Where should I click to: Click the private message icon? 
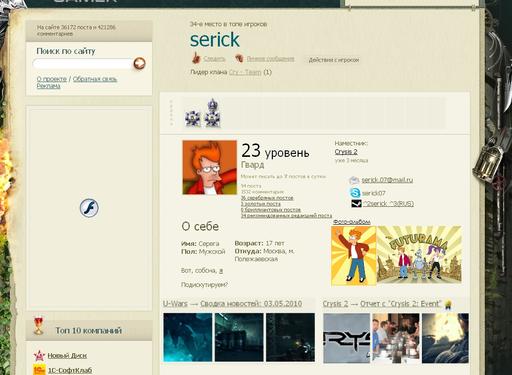(x=239, y=59)
